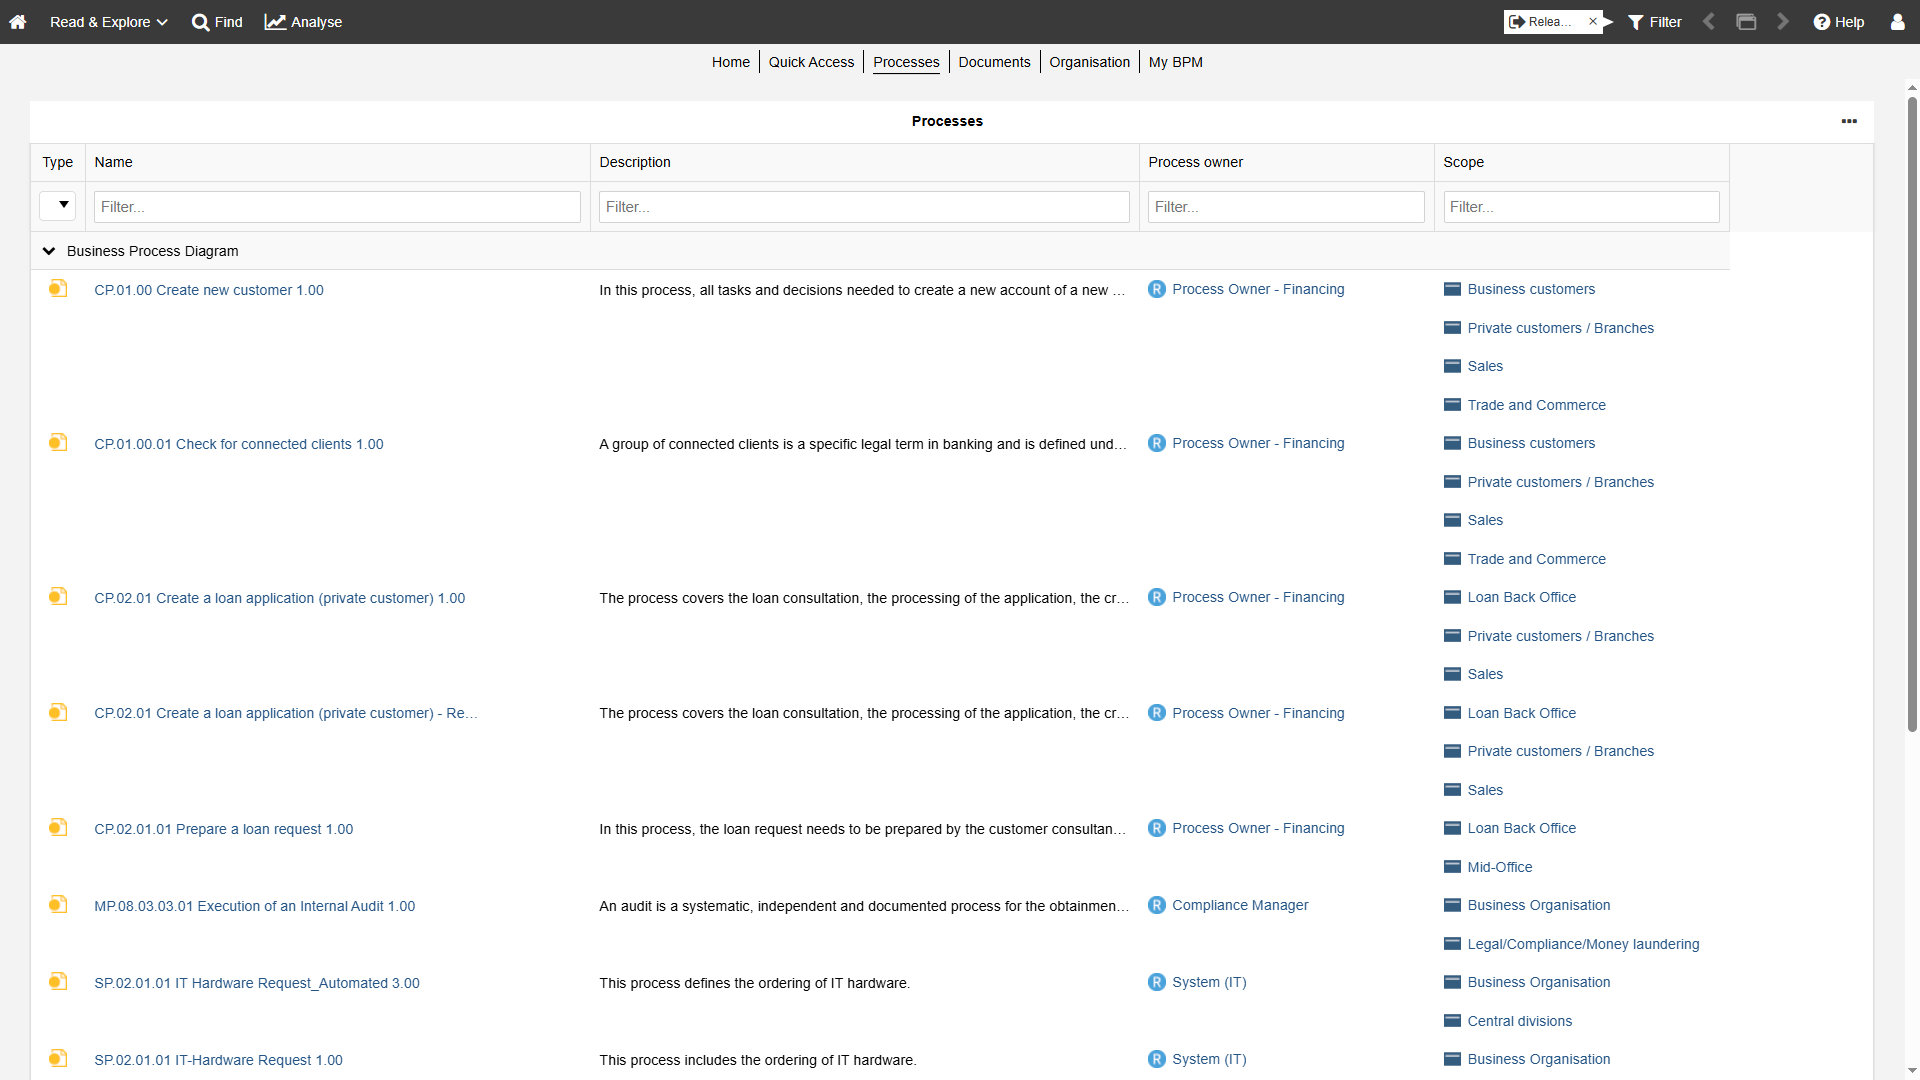The height and width of the screenshot is (1080, 1920).
Task: Click role icon beside System (IT) for Automated request
Action: click(x=1157, y=982)
